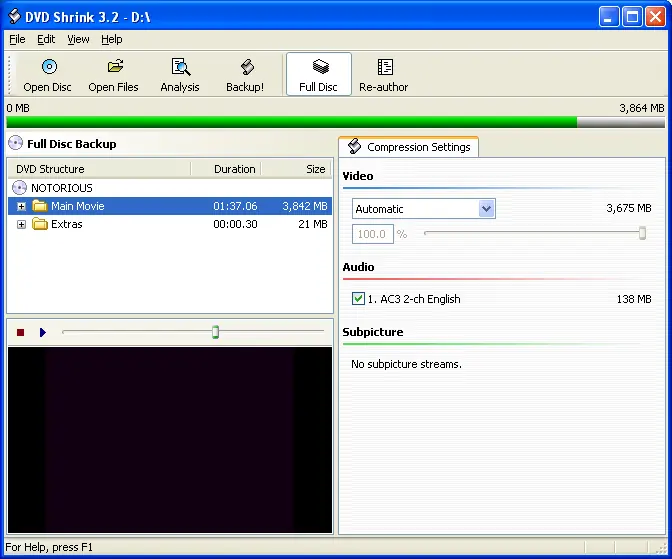The height and width of the screenshot is (559, 672).
Task: Switch to Full Disc mode
Action: tap(318, 75)
